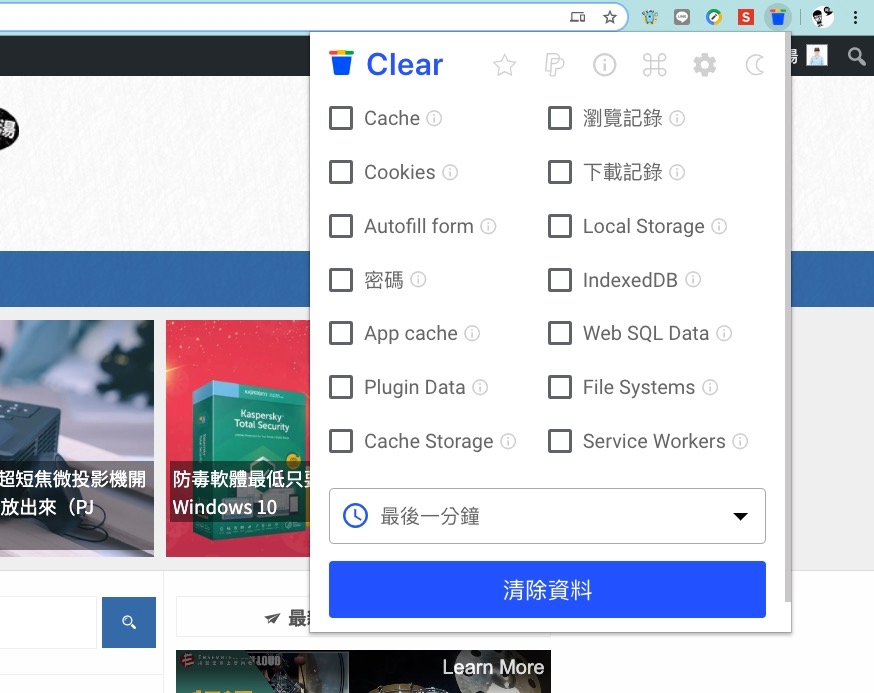The image size is (874, 693).
Task: Tick the 下載記錄 checkbox
Action: (560, 172)
